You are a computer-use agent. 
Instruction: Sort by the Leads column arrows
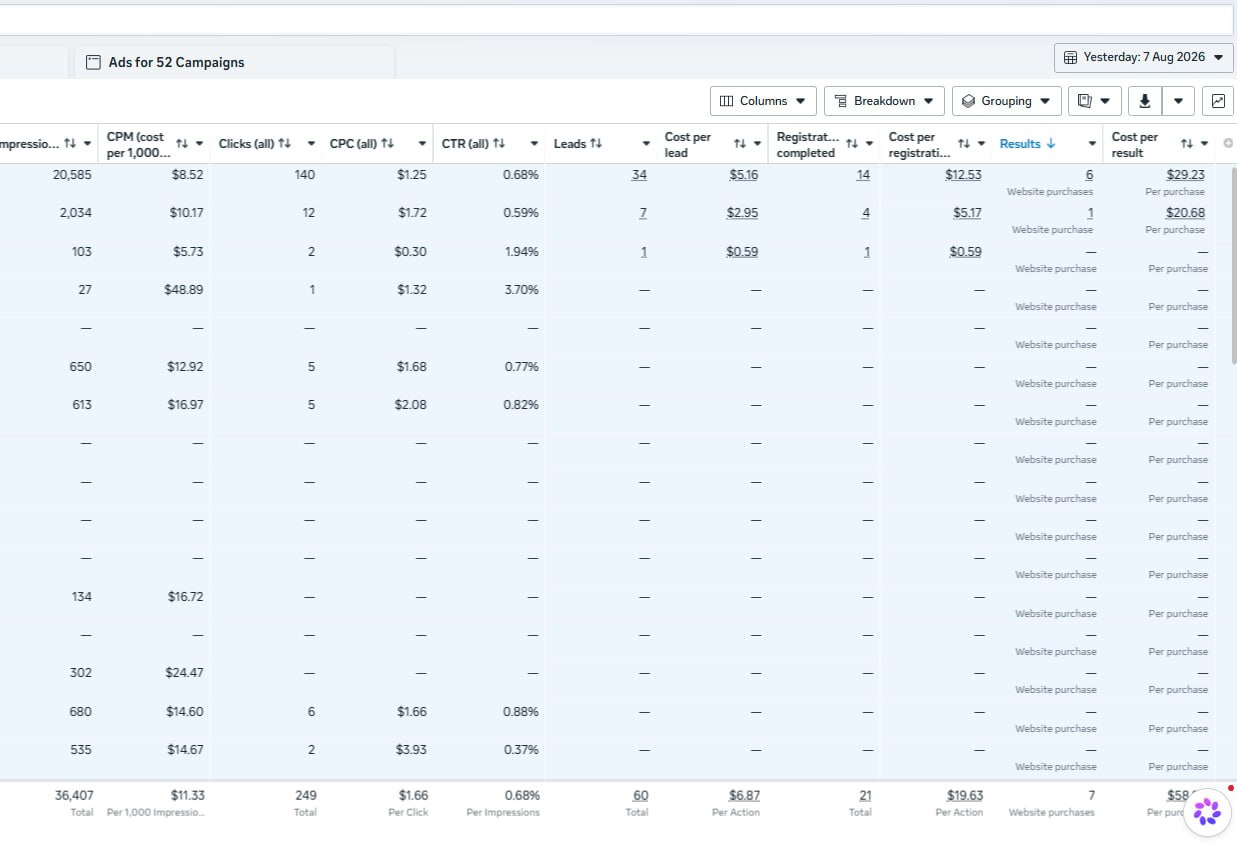pyautogui.click(x=596, y=144)
